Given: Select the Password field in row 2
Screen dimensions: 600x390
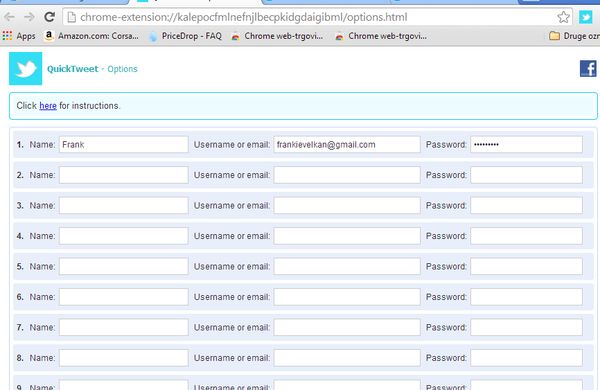Looking at the screenshot, I should [x=527, y=175].
